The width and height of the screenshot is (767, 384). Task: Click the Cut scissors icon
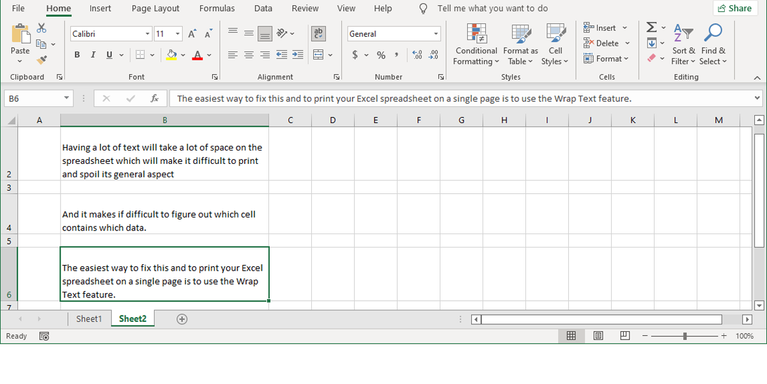click(x=42, y=28)
